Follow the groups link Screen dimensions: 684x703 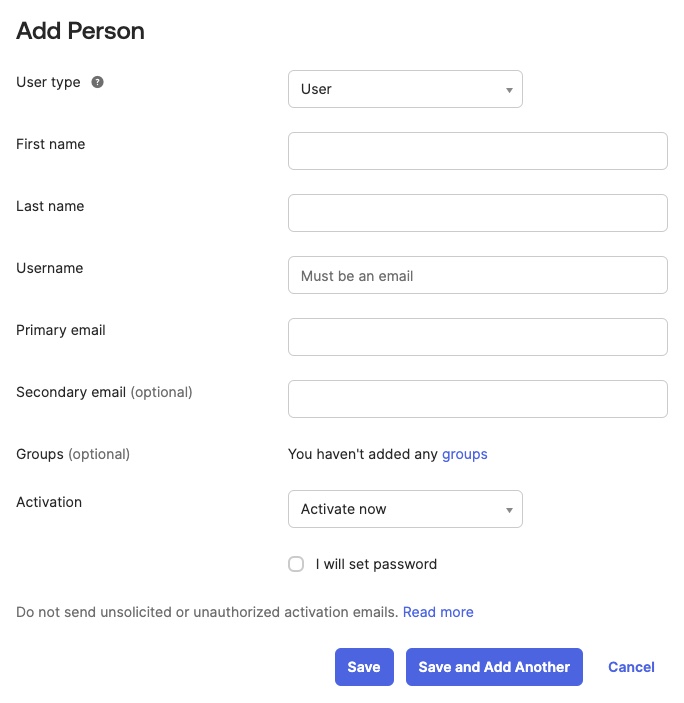pyautogui.click(x=464, y=454)
